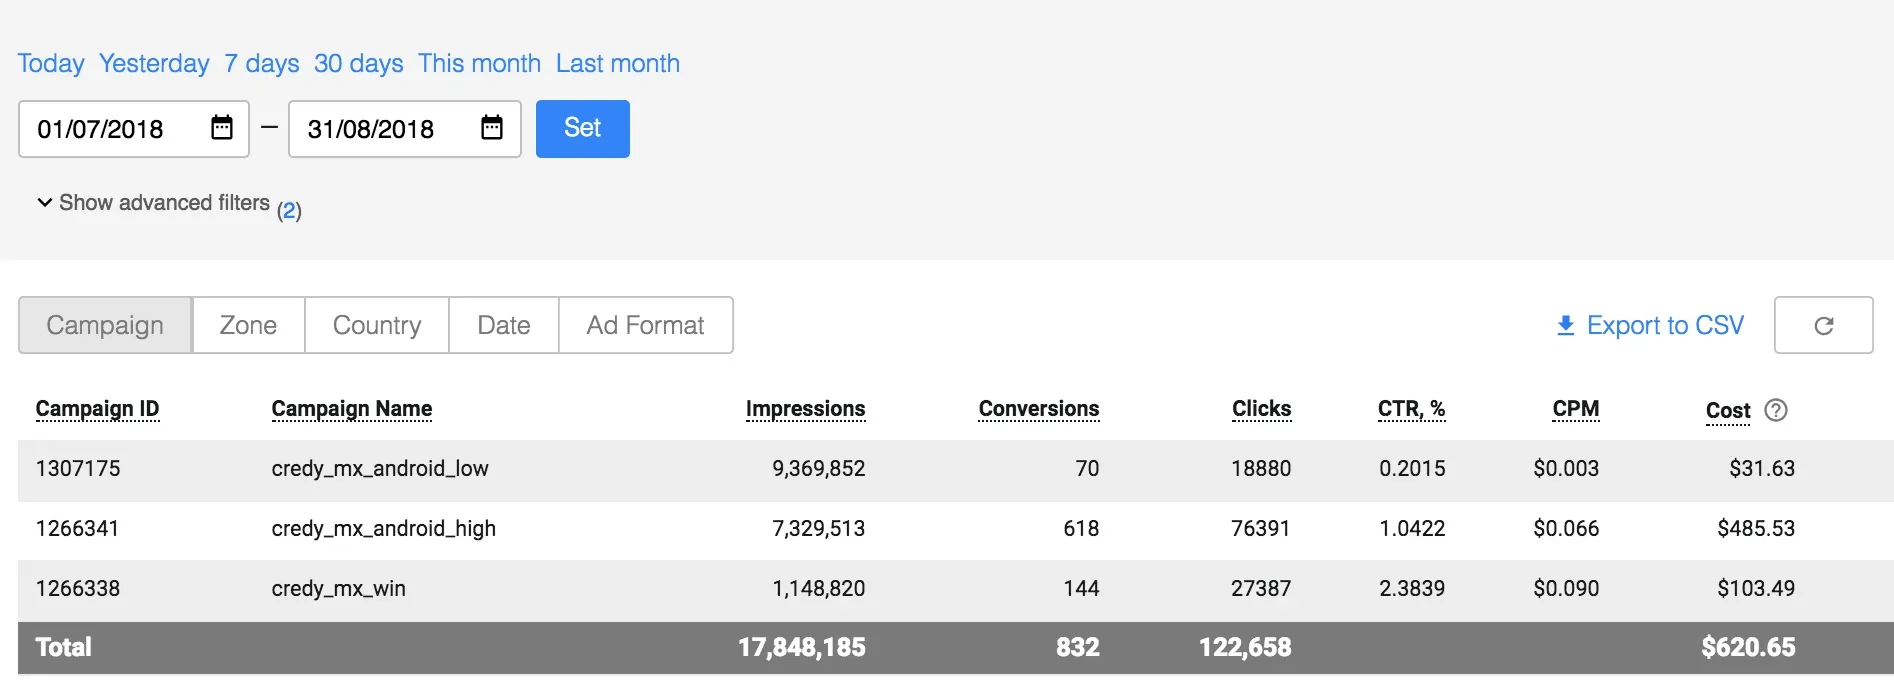1894x684 pixels.
Task: Open the Ad Format tab
Action: (x=645, y=325)
